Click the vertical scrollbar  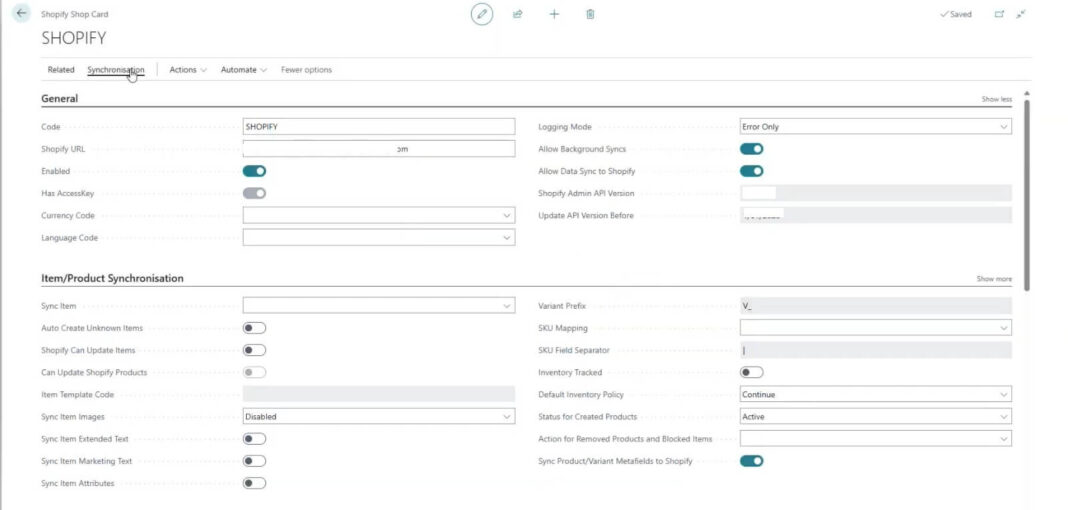[1026, 194]
